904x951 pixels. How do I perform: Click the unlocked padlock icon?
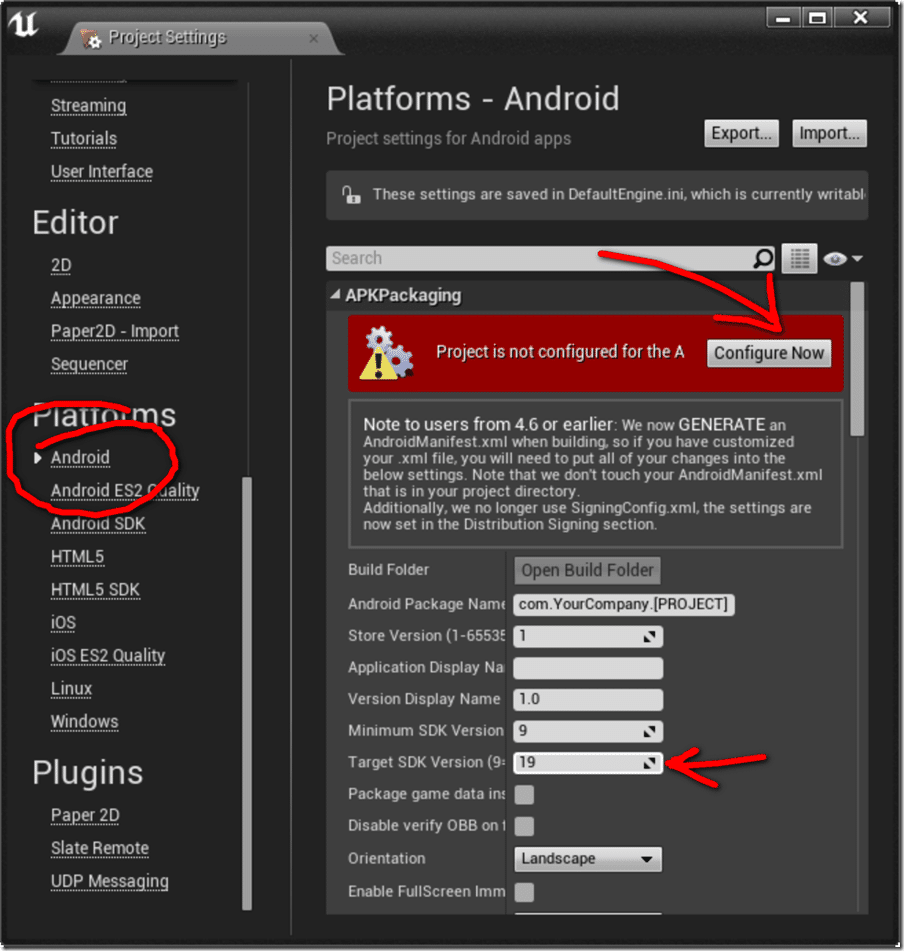click(x=351, y=195)
